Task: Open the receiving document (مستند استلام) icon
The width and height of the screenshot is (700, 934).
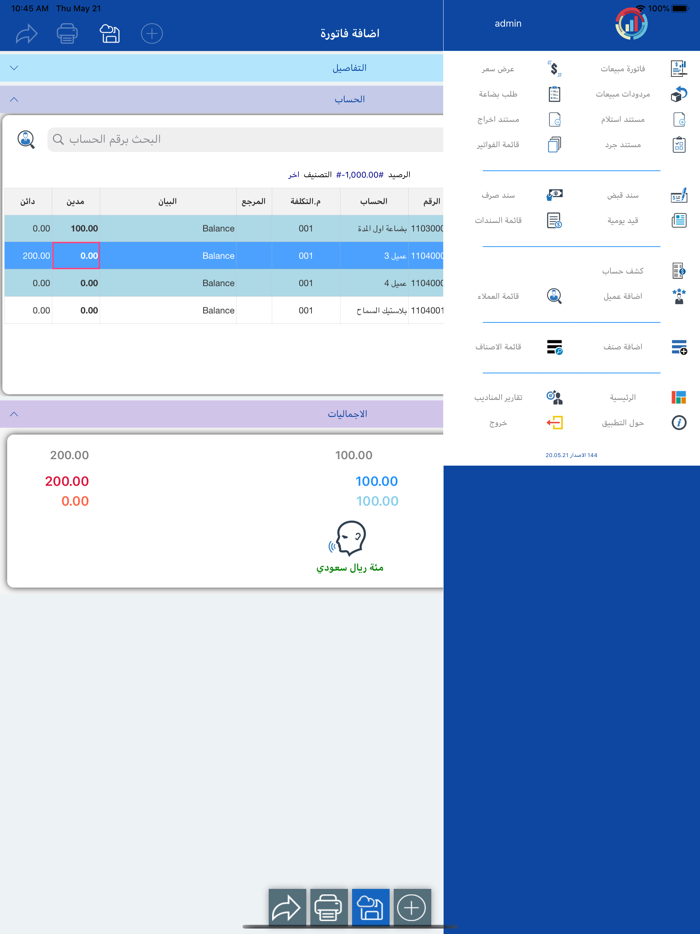Action: click(x=679, y=120)
